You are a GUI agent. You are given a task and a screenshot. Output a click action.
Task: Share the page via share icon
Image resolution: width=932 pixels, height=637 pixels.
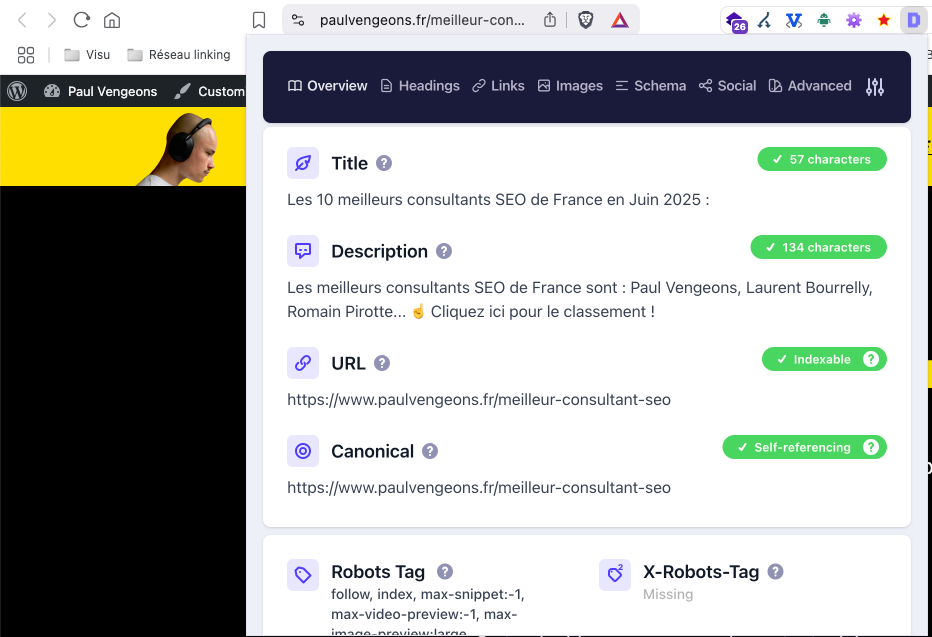[550, 20]
